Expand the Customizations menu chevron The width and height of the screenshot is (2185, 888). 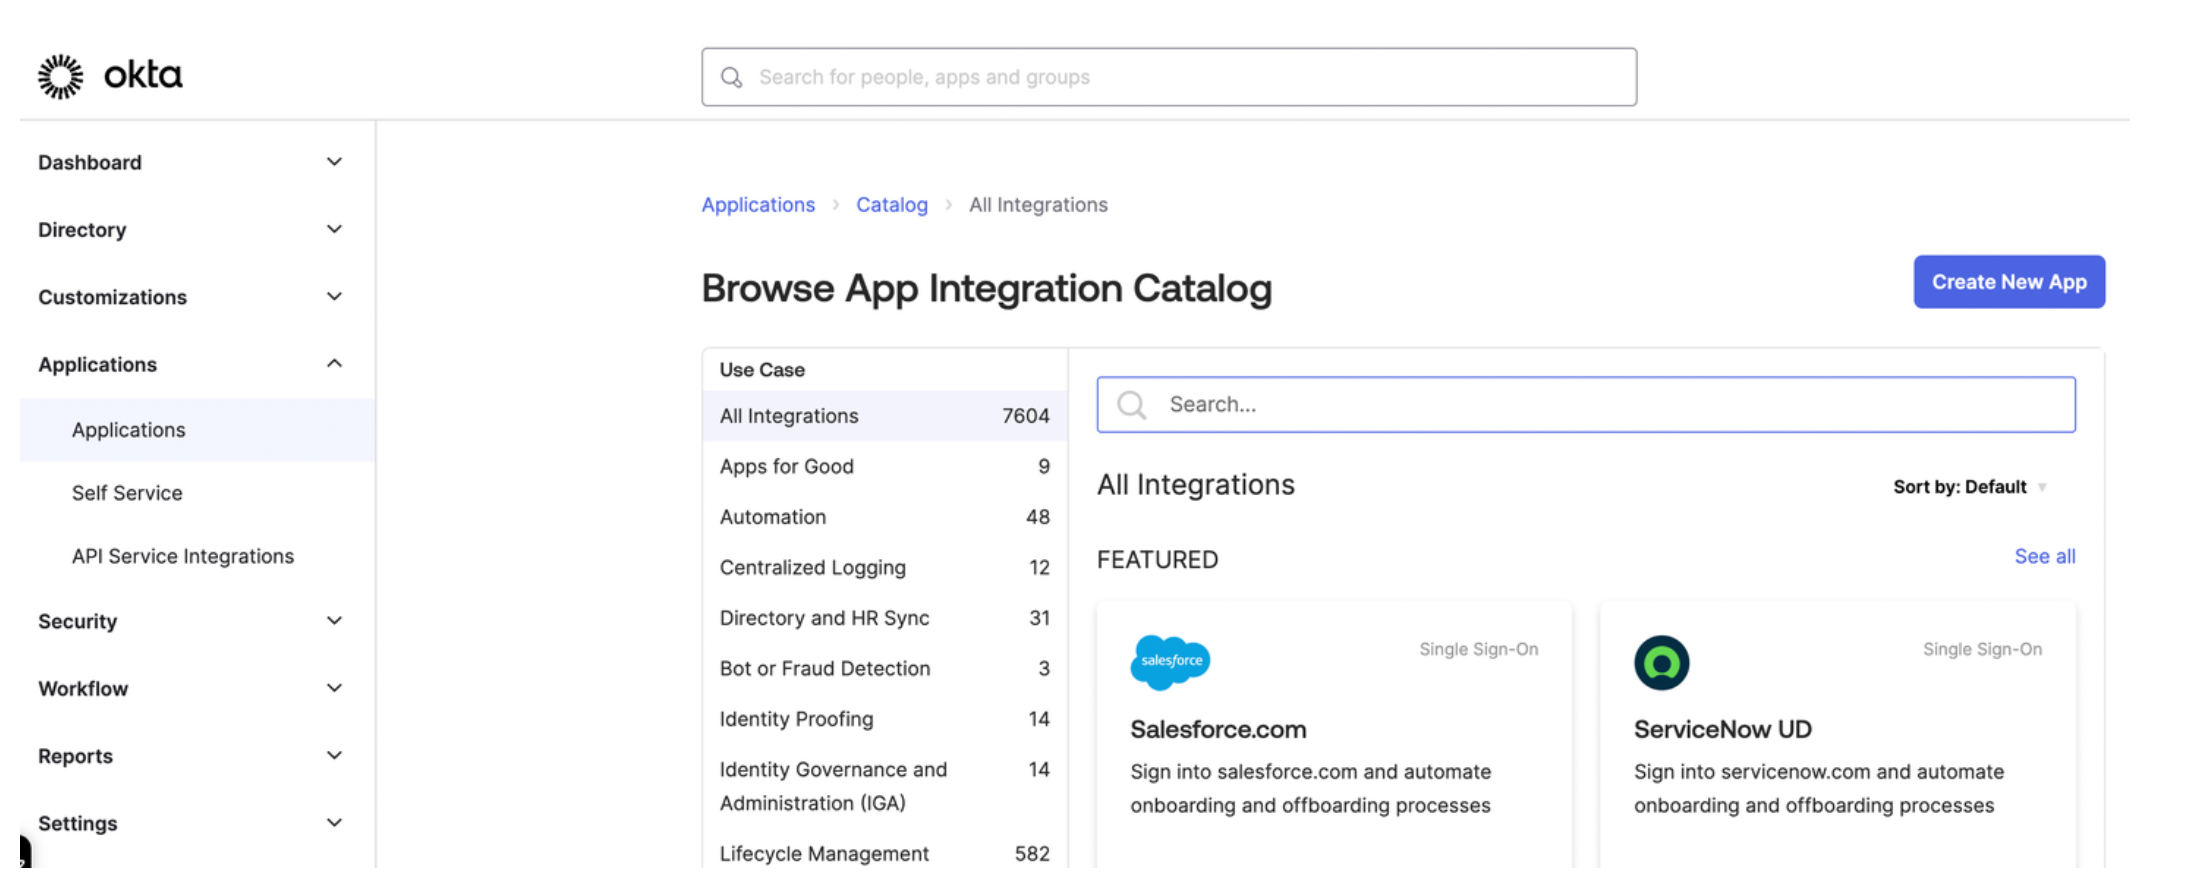[x=334, y=296]
